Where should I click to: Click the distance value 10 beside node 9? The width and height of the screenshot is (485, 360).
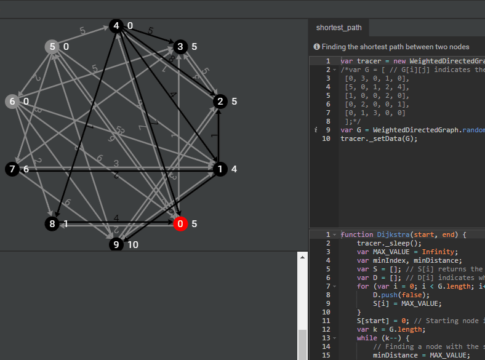[x=133, y=245]
